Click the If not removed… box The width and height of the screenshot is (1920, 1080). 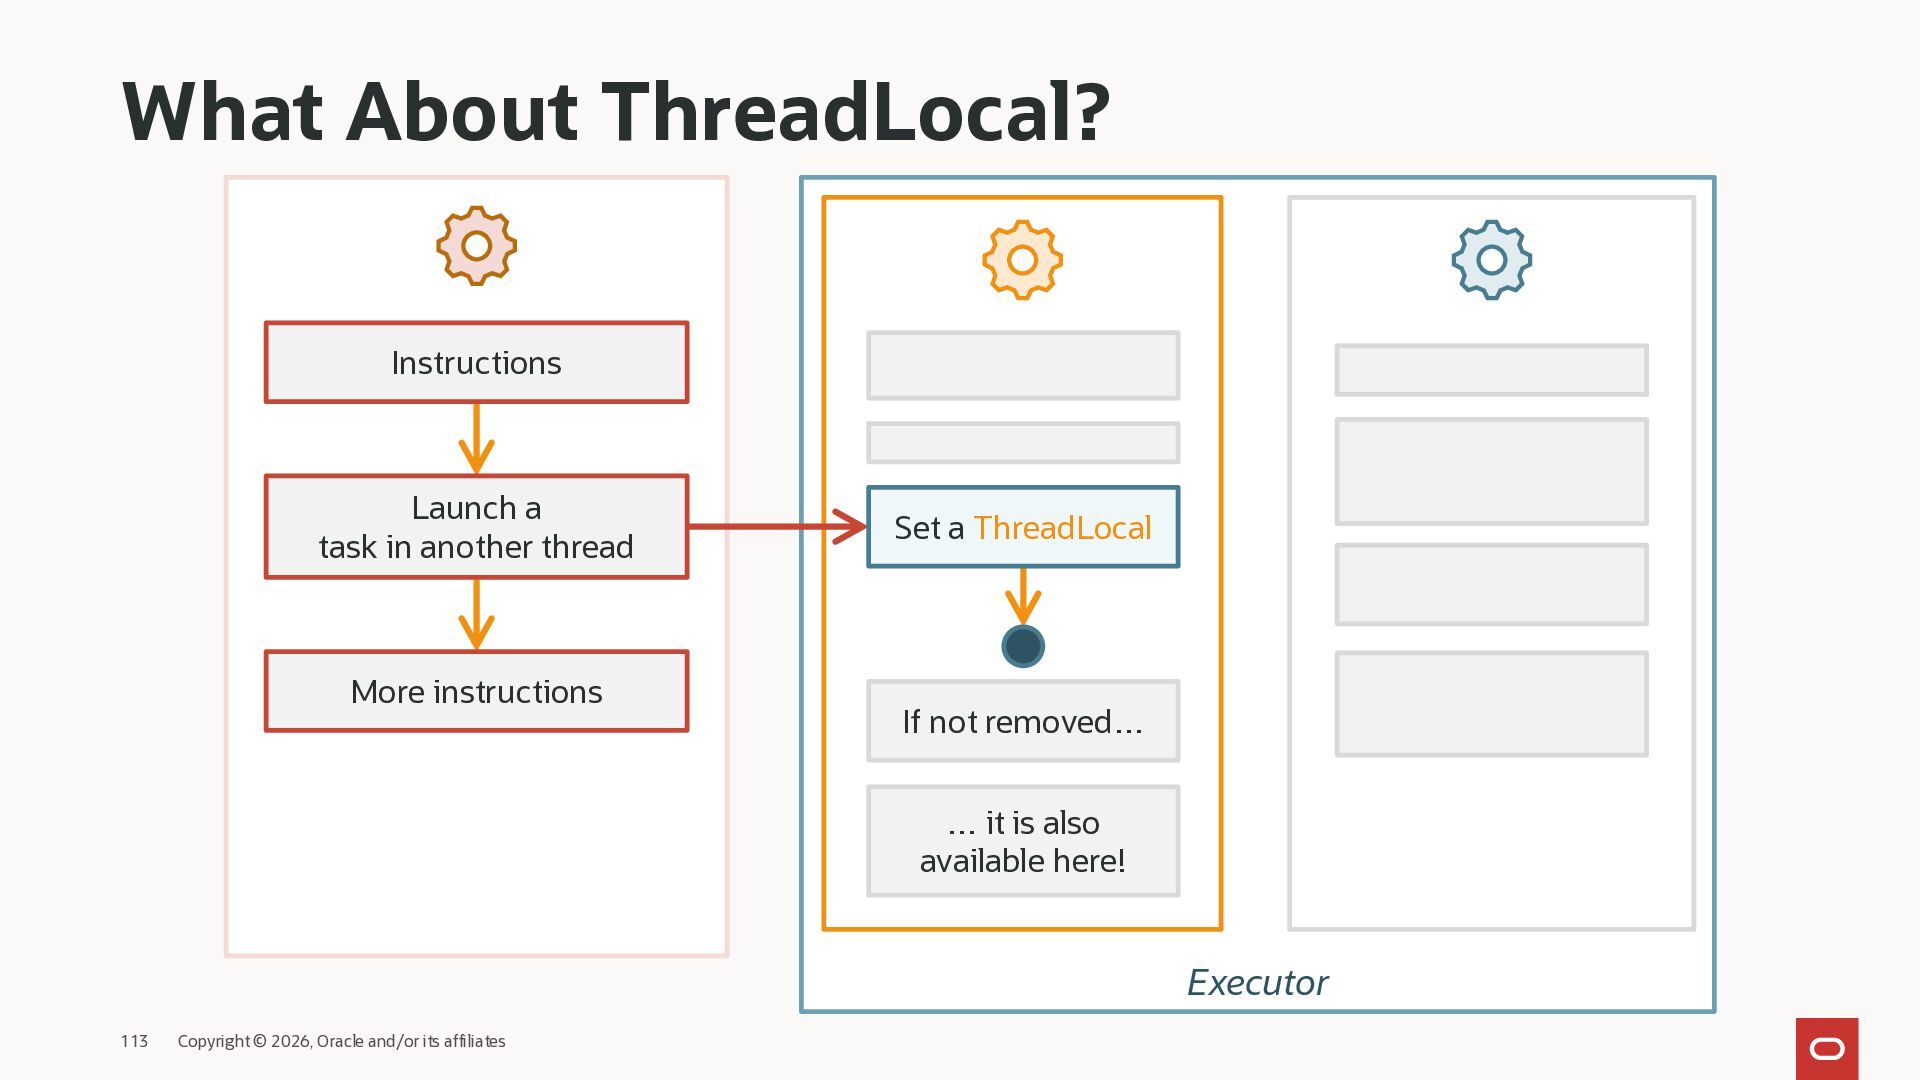(x=1022, y=721)
